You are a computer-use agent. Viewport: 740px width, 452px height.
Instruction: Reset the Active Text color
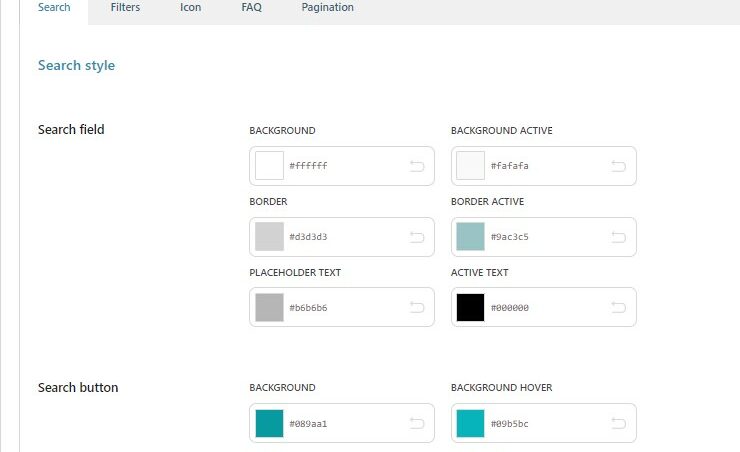[x=619, y=308]
